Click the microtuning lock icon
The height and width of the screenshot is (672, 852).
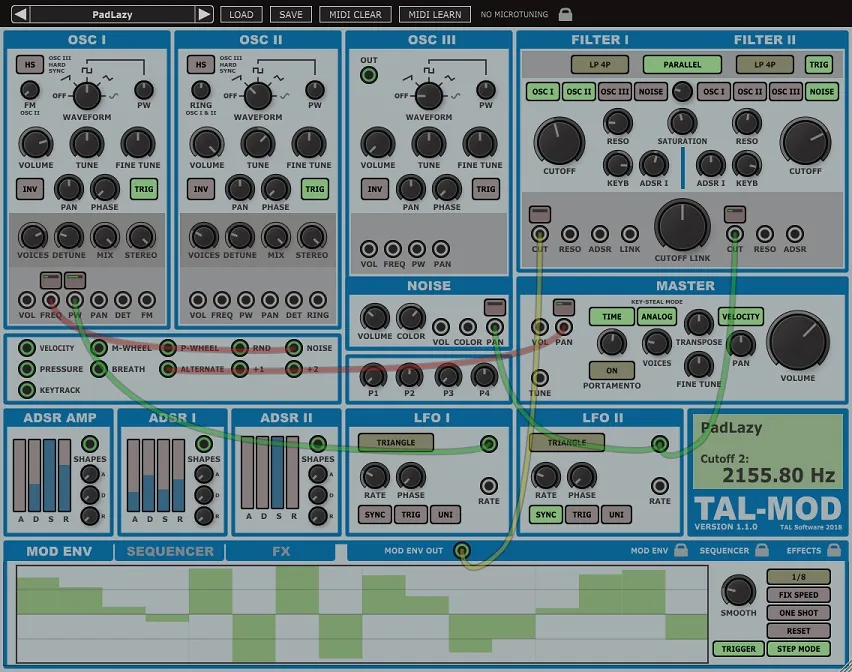click(x=565, y=14)
